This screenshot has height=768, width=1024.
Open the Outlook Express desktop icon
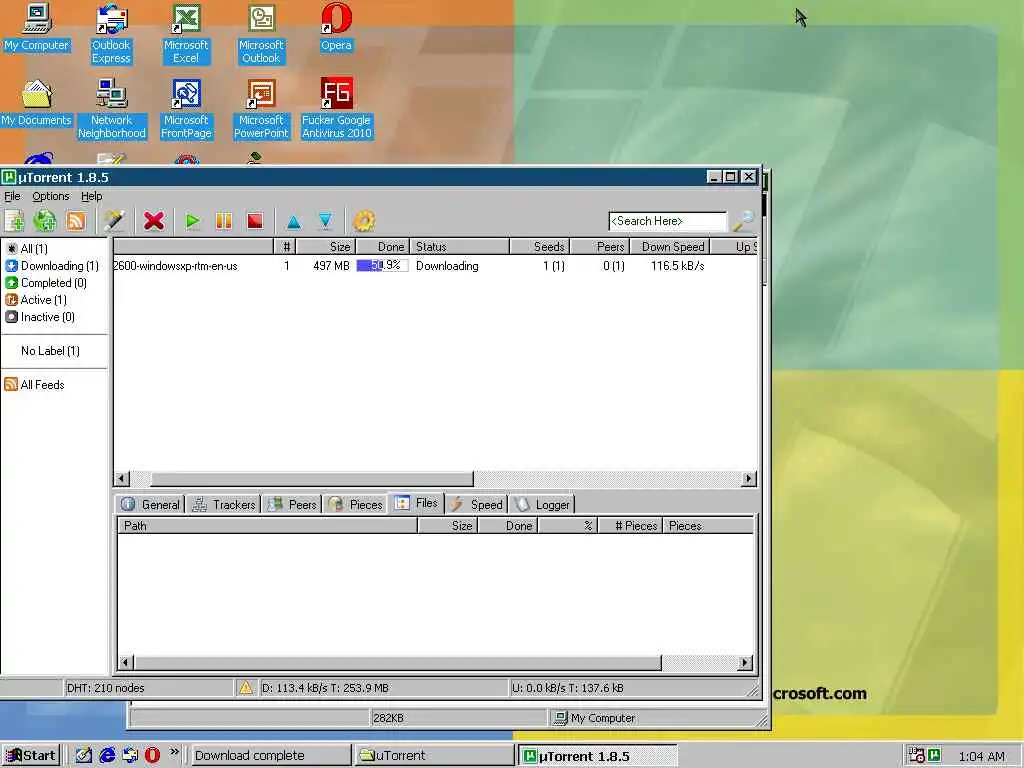pos(111,34)
